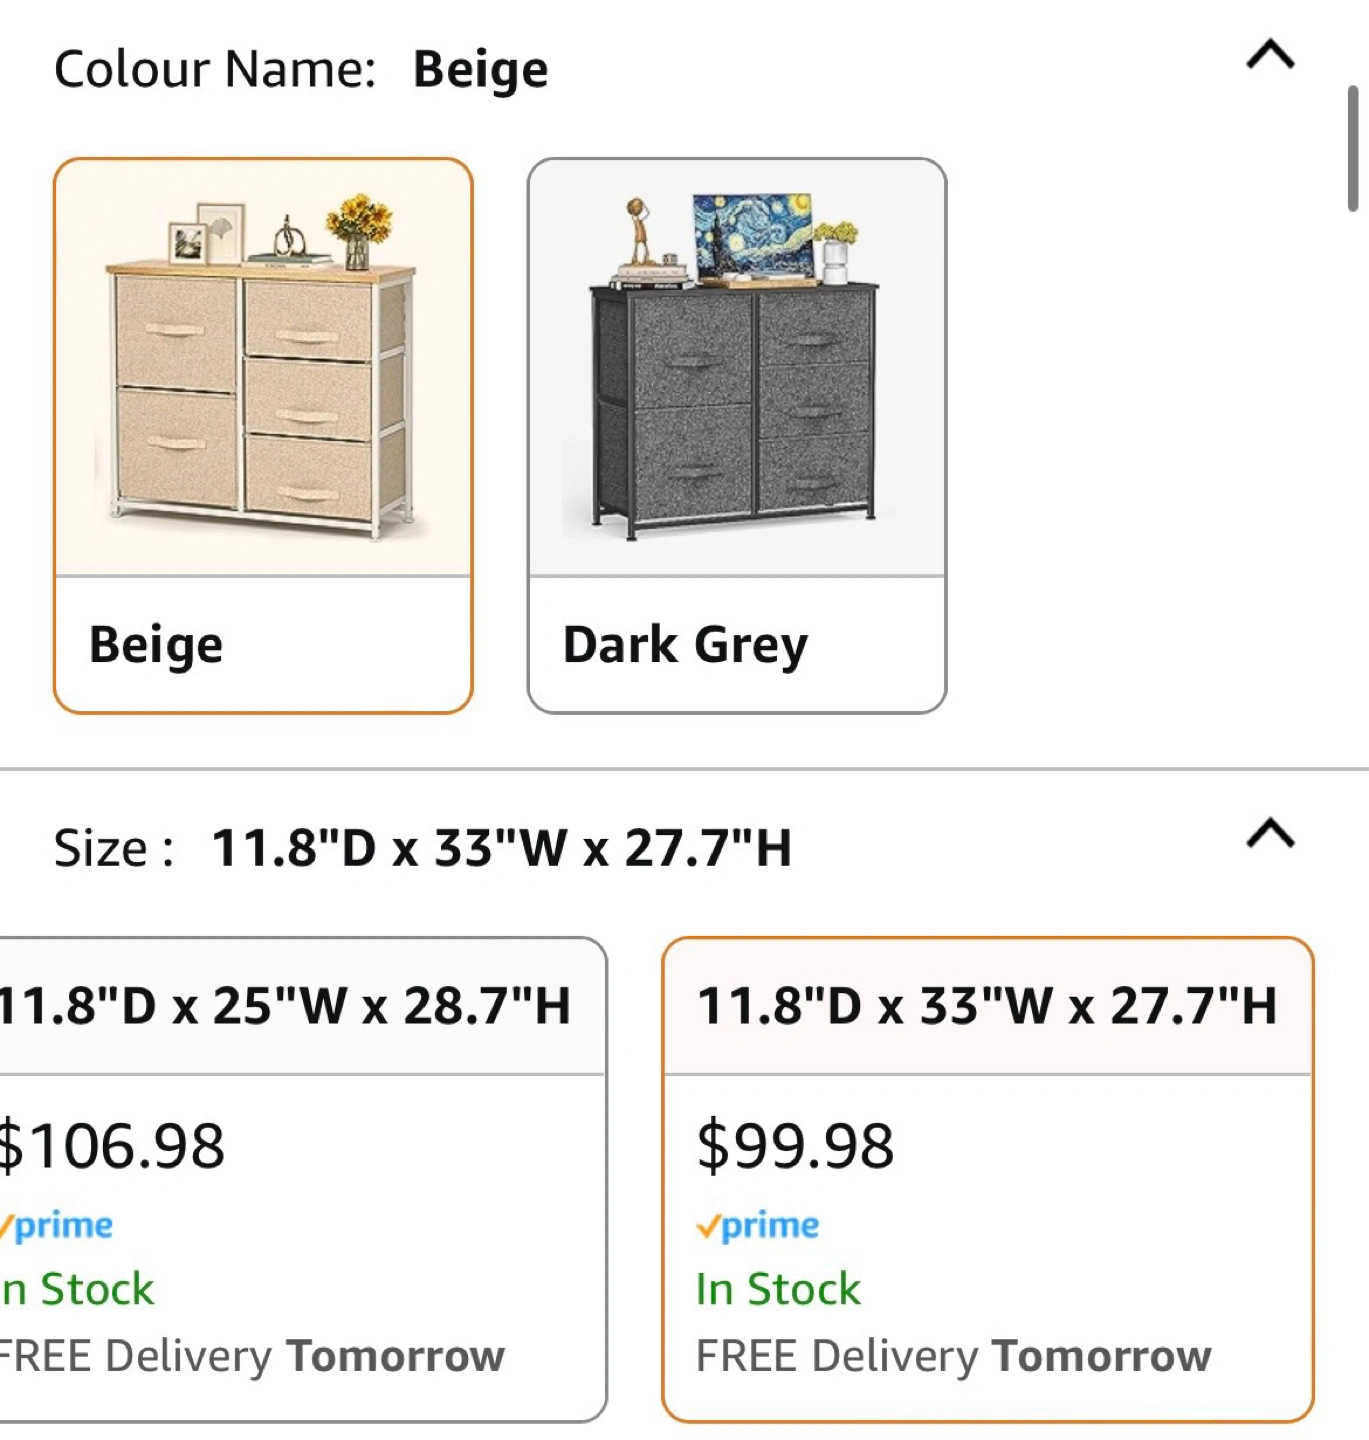Click FREE Delivery Tomorrow in the $99.98 card

pos(953,1357)
